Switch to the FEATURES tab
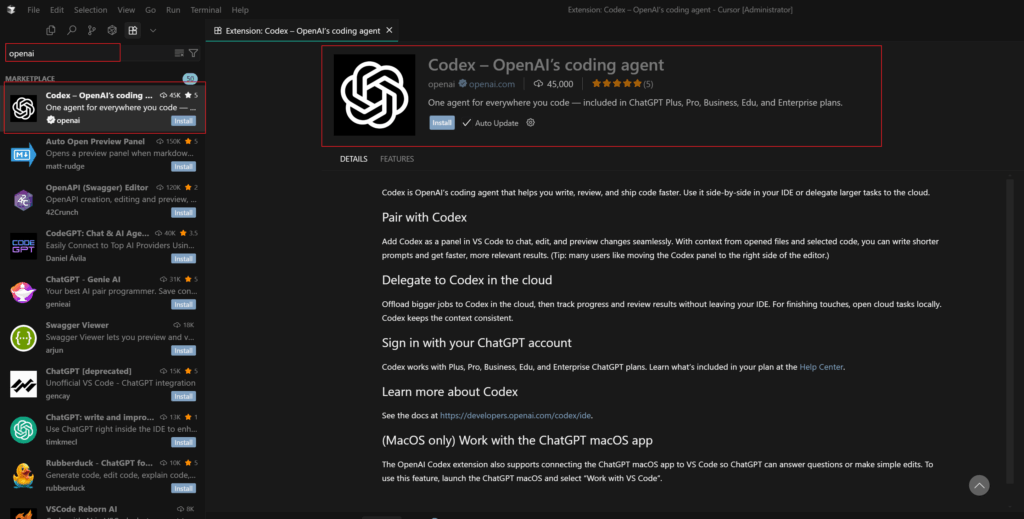 pos(396,159)
